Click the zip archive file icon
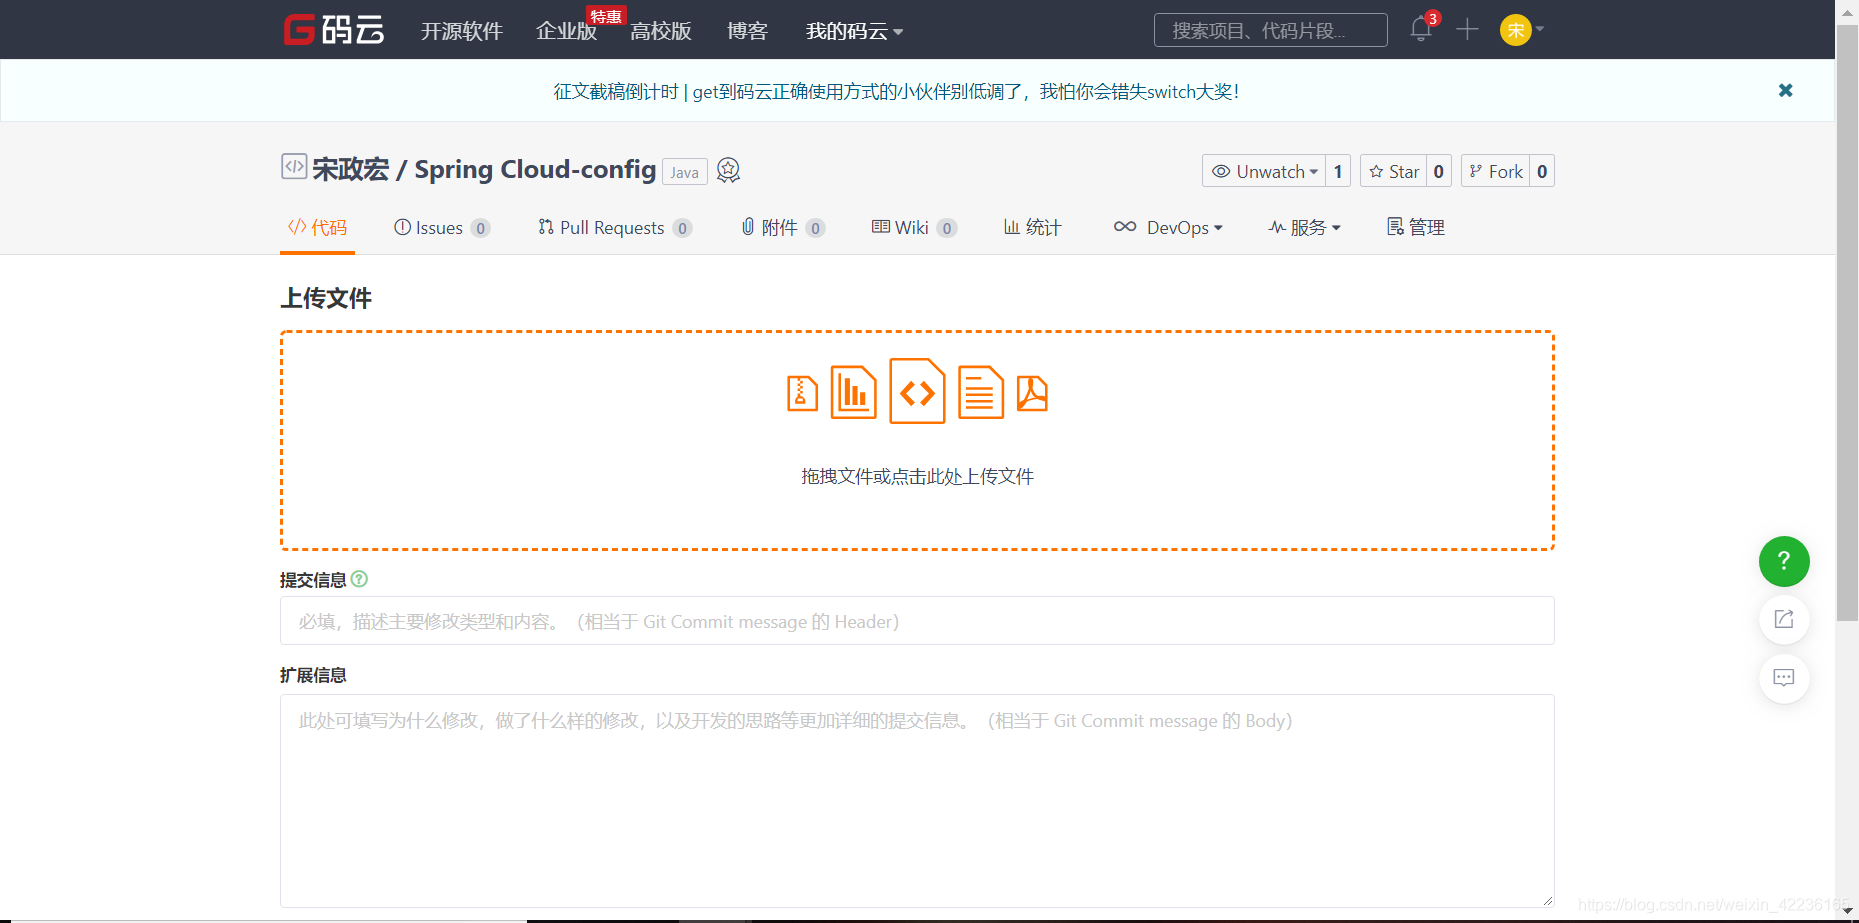The width and height of the screenshot is (1859, 923). point(802,393)
